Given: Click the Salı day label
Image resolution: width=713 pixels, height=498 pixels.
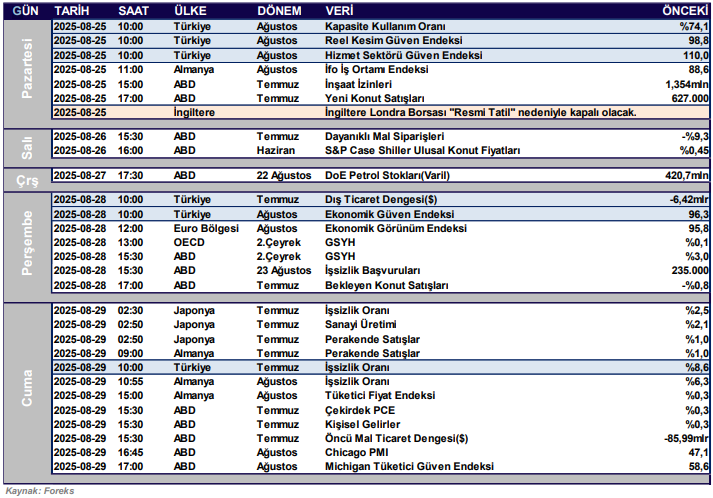Looking at the screenshot, I should click(x=27, y=143).
